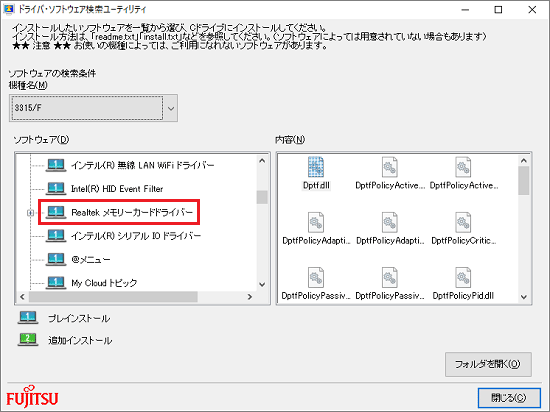Click the software list scroll-down arrow
The image size is (550, 412).
tap(262, 284)
